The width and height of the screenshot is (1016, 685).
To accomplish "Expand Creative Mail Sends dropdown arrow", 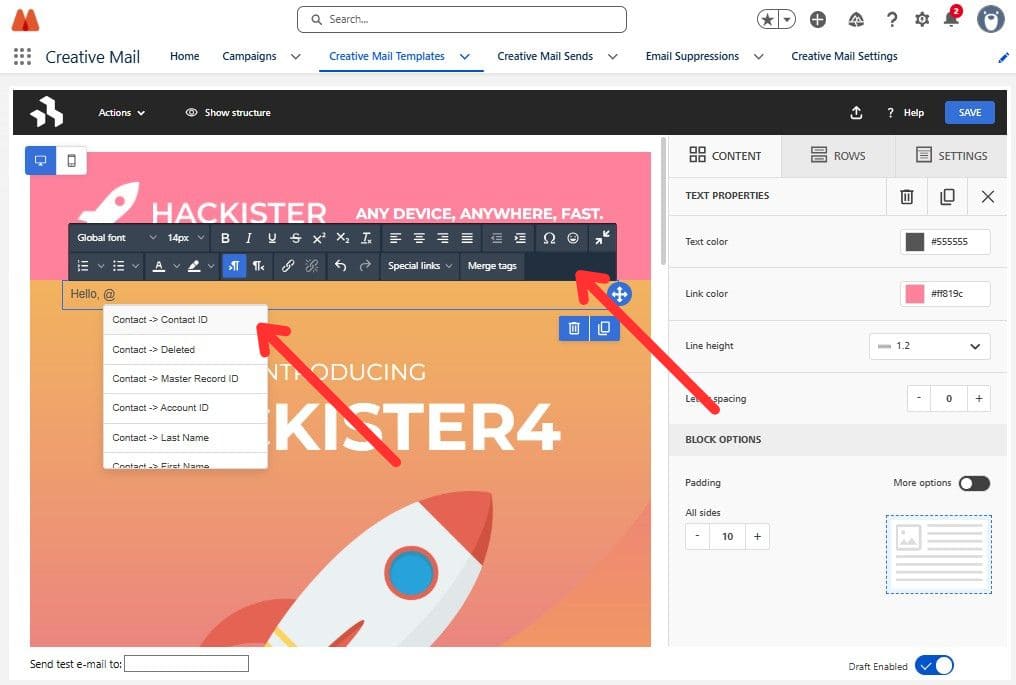I will point(612,56).
